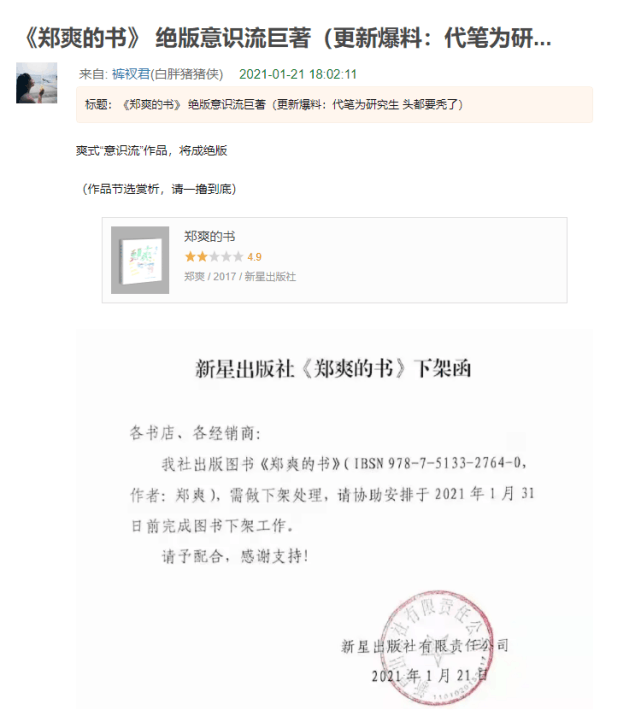Open the 裤衩君 author profile link

tap(131, 74)
